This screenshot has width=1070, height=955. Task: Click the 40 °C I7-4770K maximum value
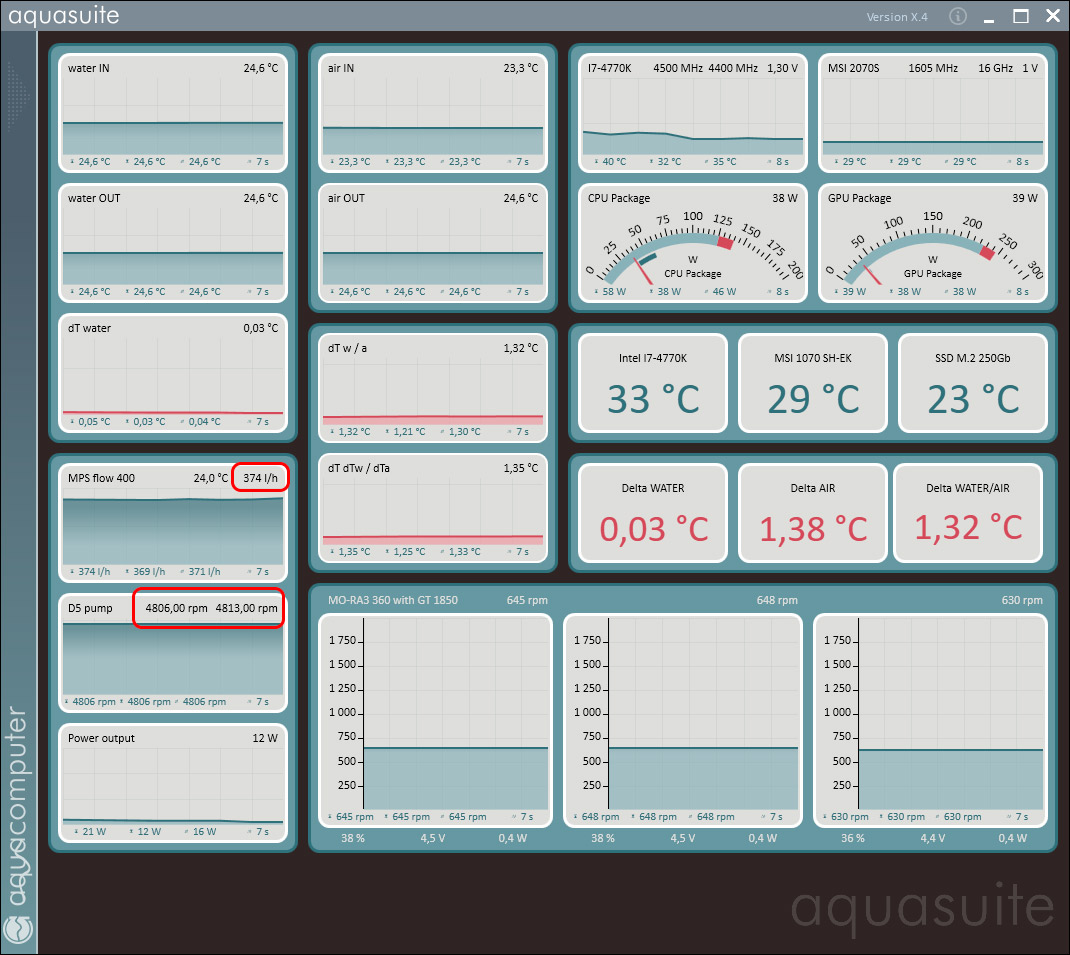tap(614, 162)
